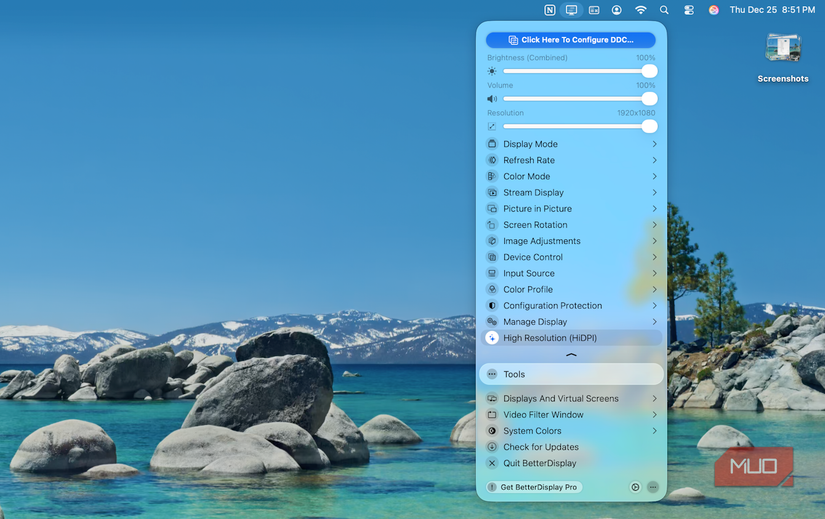The image size is (825, 519).
Task: Click the Picture in Picture row icon
Action: pyautogui.click(x=492, y=208)
